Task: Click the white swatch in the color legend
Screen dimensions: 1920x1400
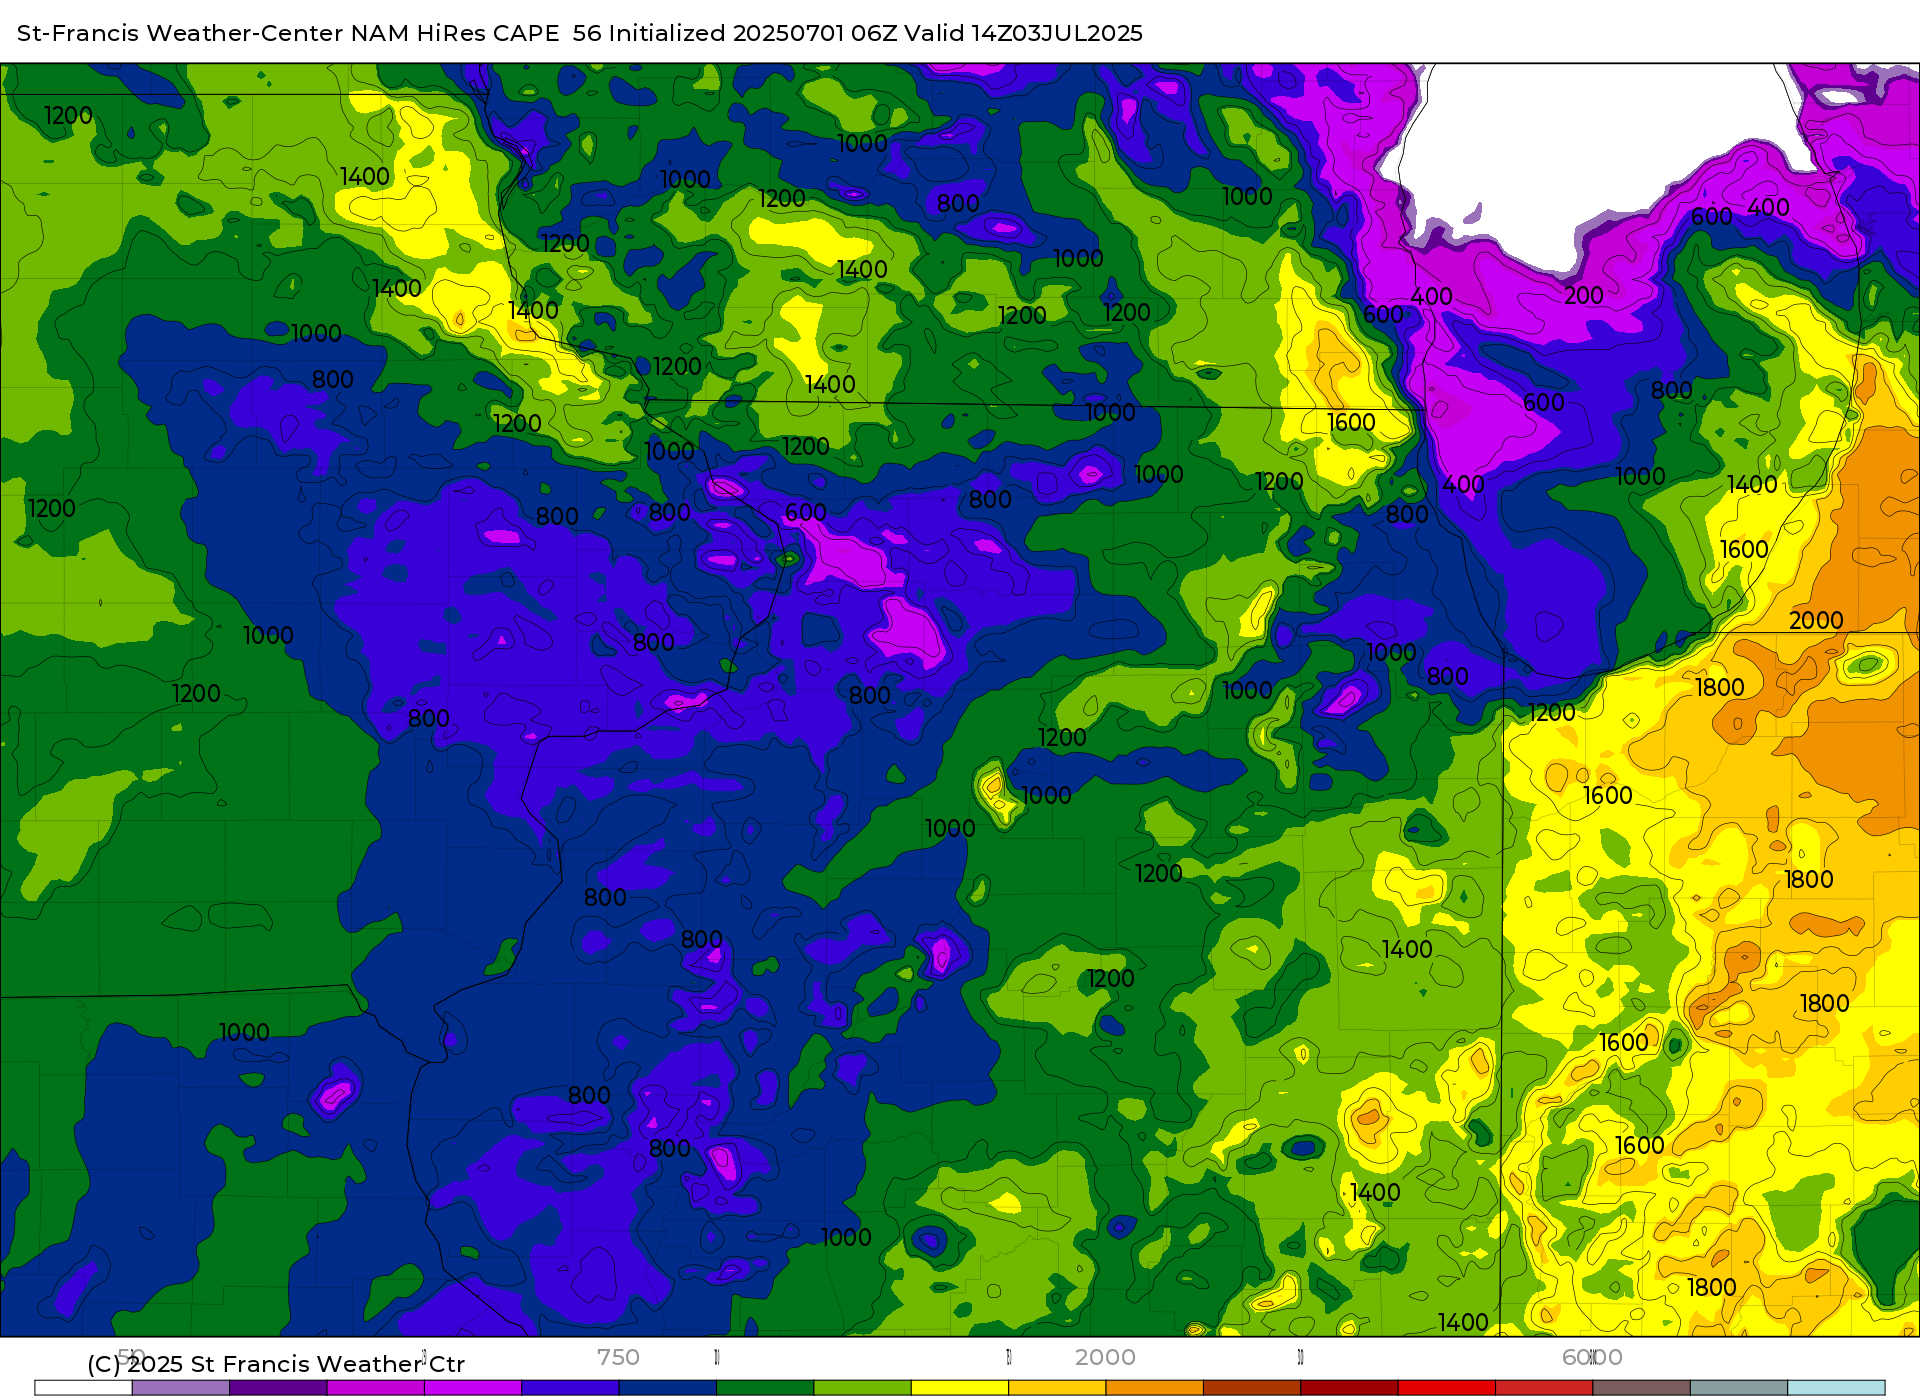Action: pos(83,1388)
